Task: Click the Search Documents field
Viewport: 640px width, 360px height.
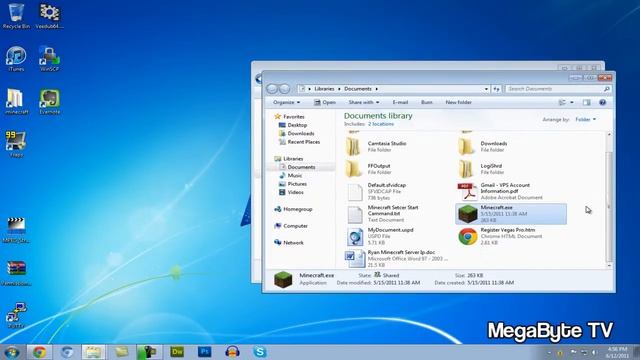Action: [558, 89]
